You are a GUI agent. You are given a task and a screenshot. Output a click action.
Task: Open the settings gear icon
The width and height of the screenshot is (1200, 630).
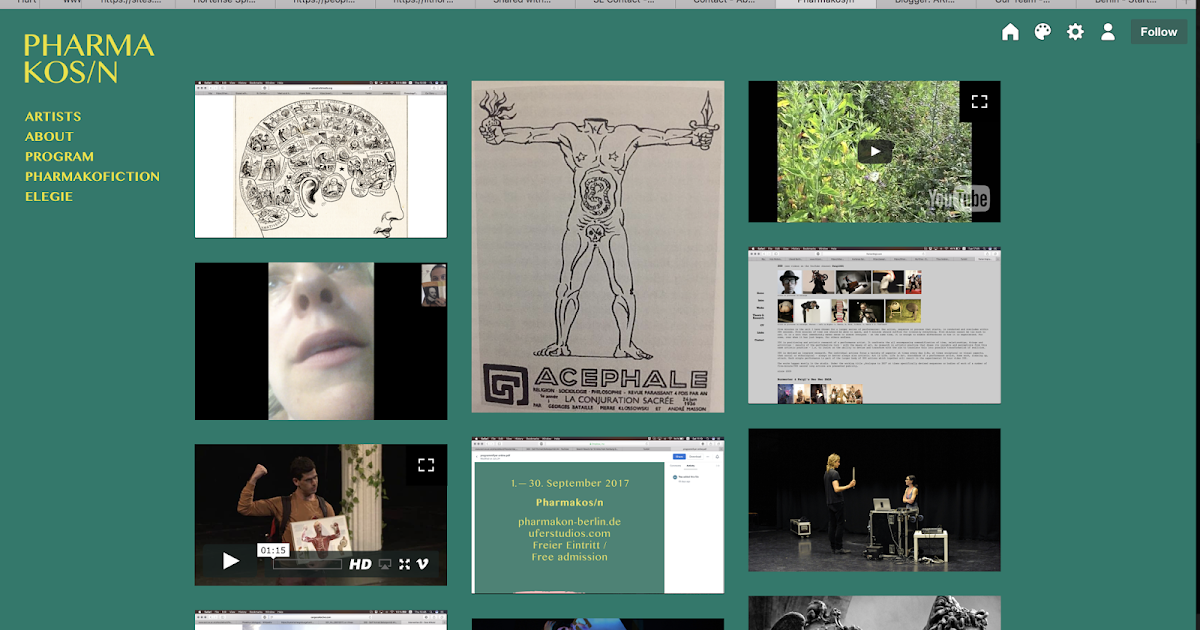[1075, 32]
